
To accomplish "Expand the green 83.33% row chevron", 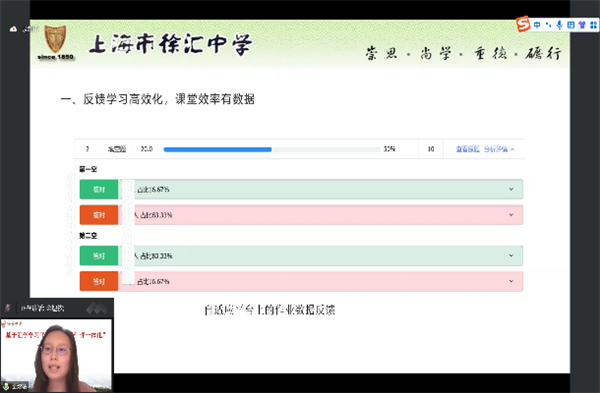I will coord(511,256).
